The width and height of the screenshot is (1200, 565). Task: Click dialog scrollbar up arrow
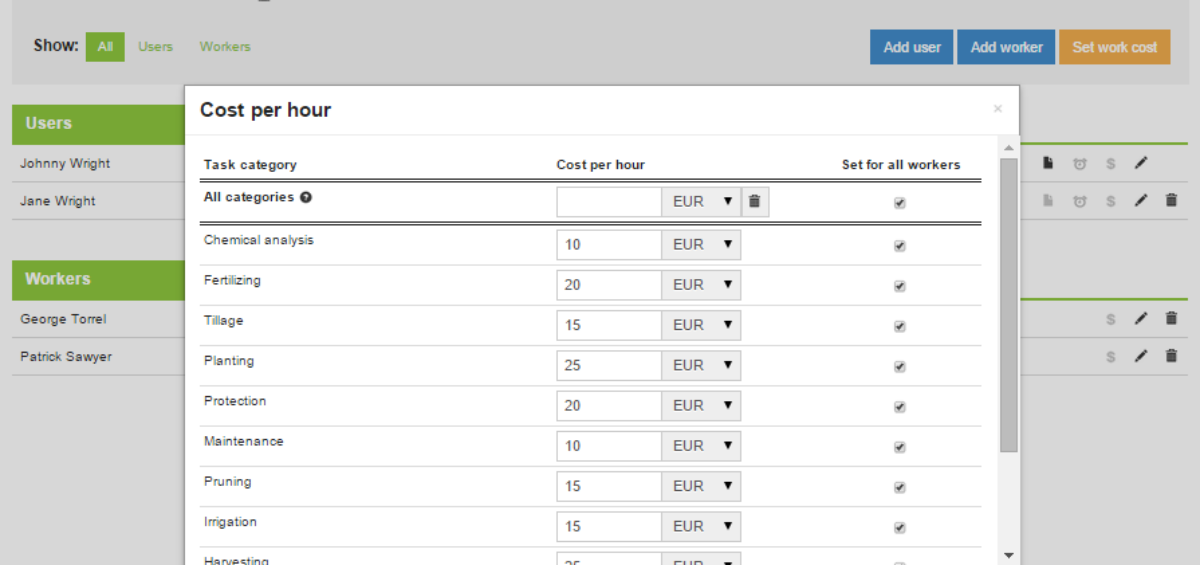coord(1008,149)
